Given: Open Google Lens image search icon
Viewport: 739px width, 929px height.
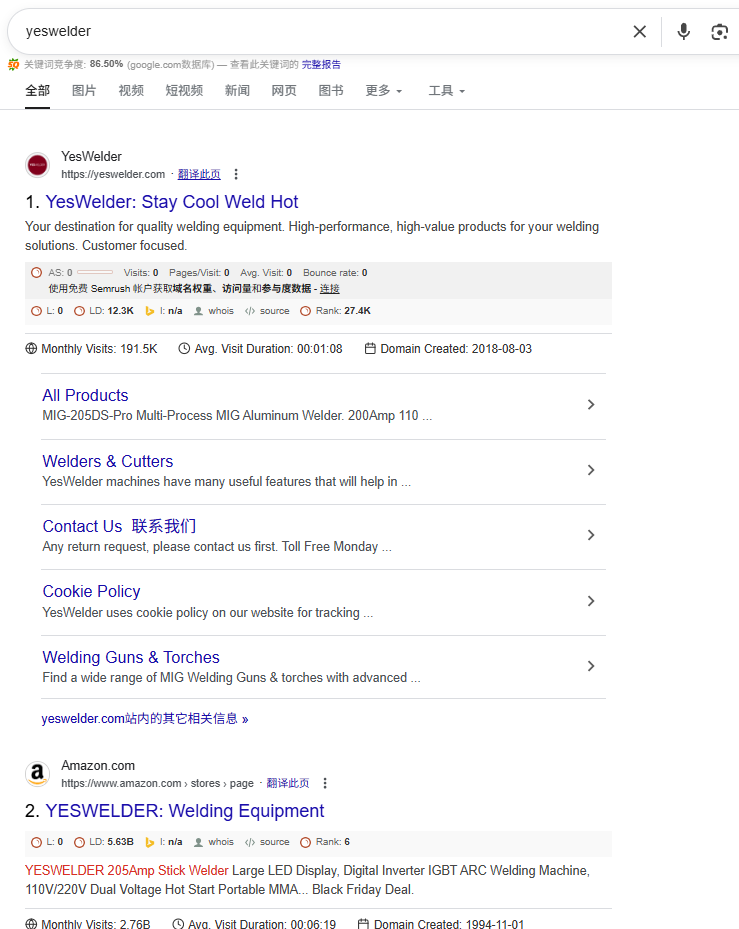Looking at the screenshot, I should pyautogui.click(x=719, y=32).
